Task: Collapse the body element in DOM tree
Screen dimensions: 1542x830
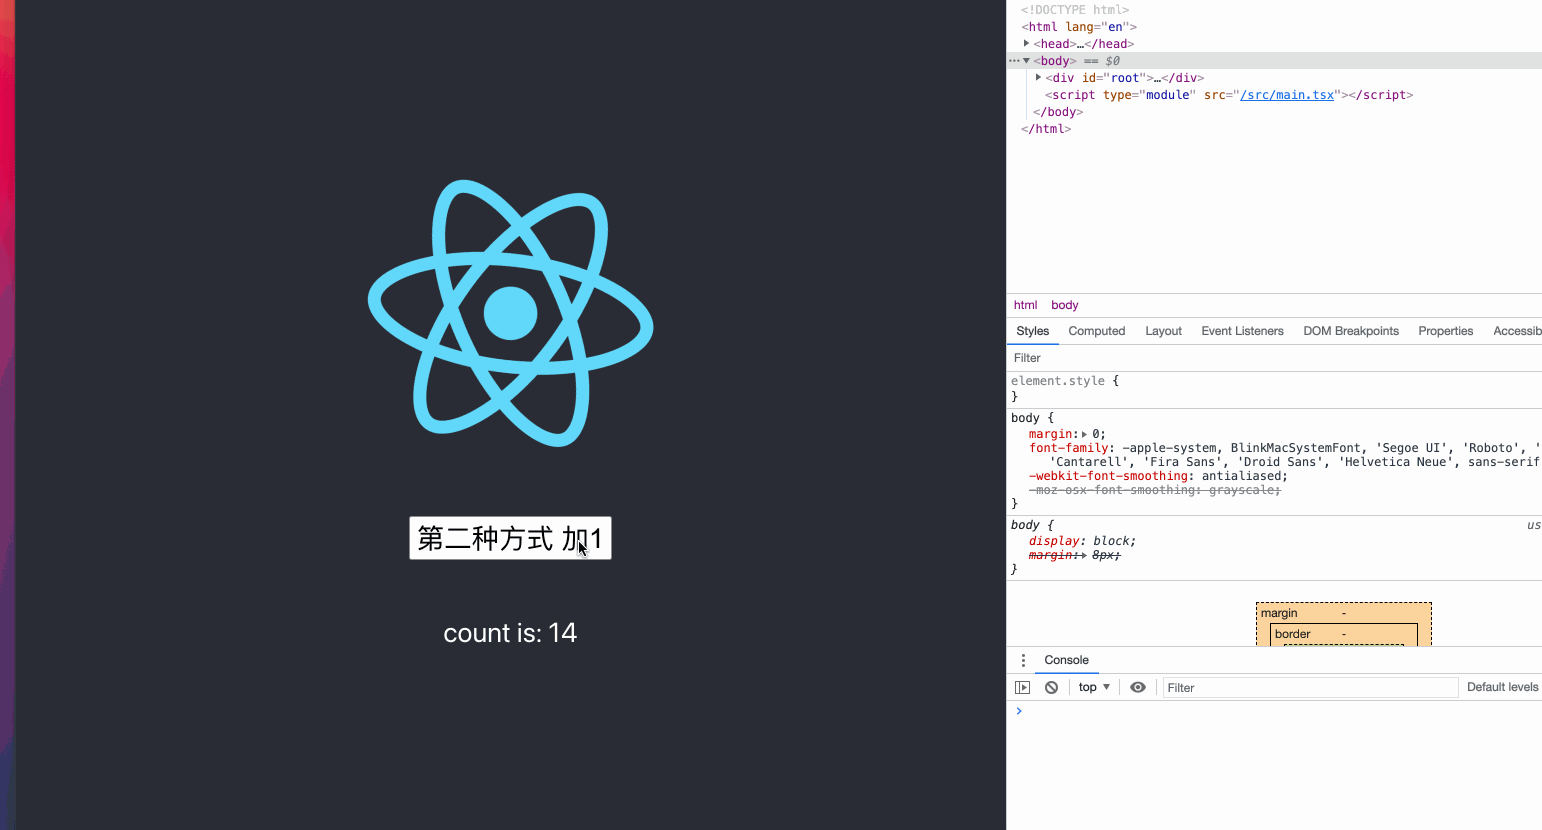Action: pyautogui.click(x=1026, y=61)
